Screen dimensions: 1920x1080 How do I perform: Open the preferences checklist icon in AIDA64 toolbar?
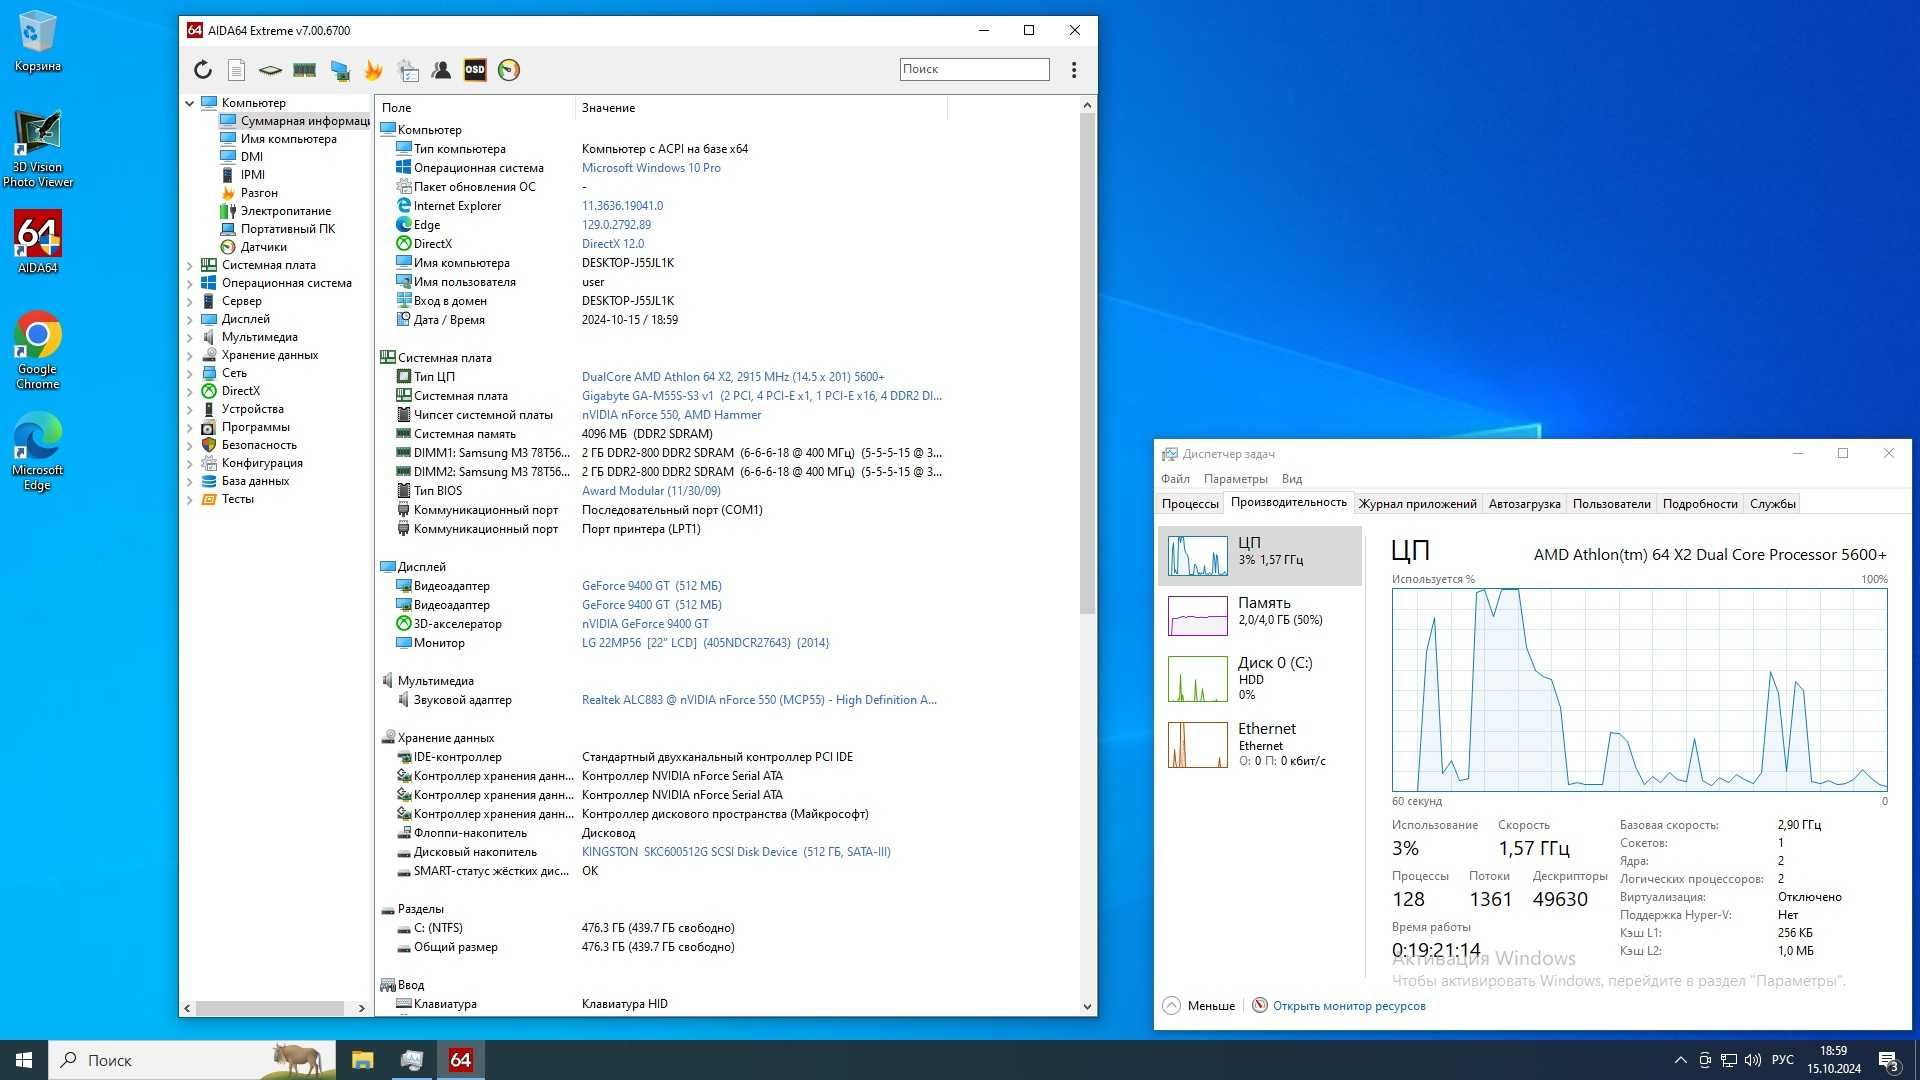point(408,70)
